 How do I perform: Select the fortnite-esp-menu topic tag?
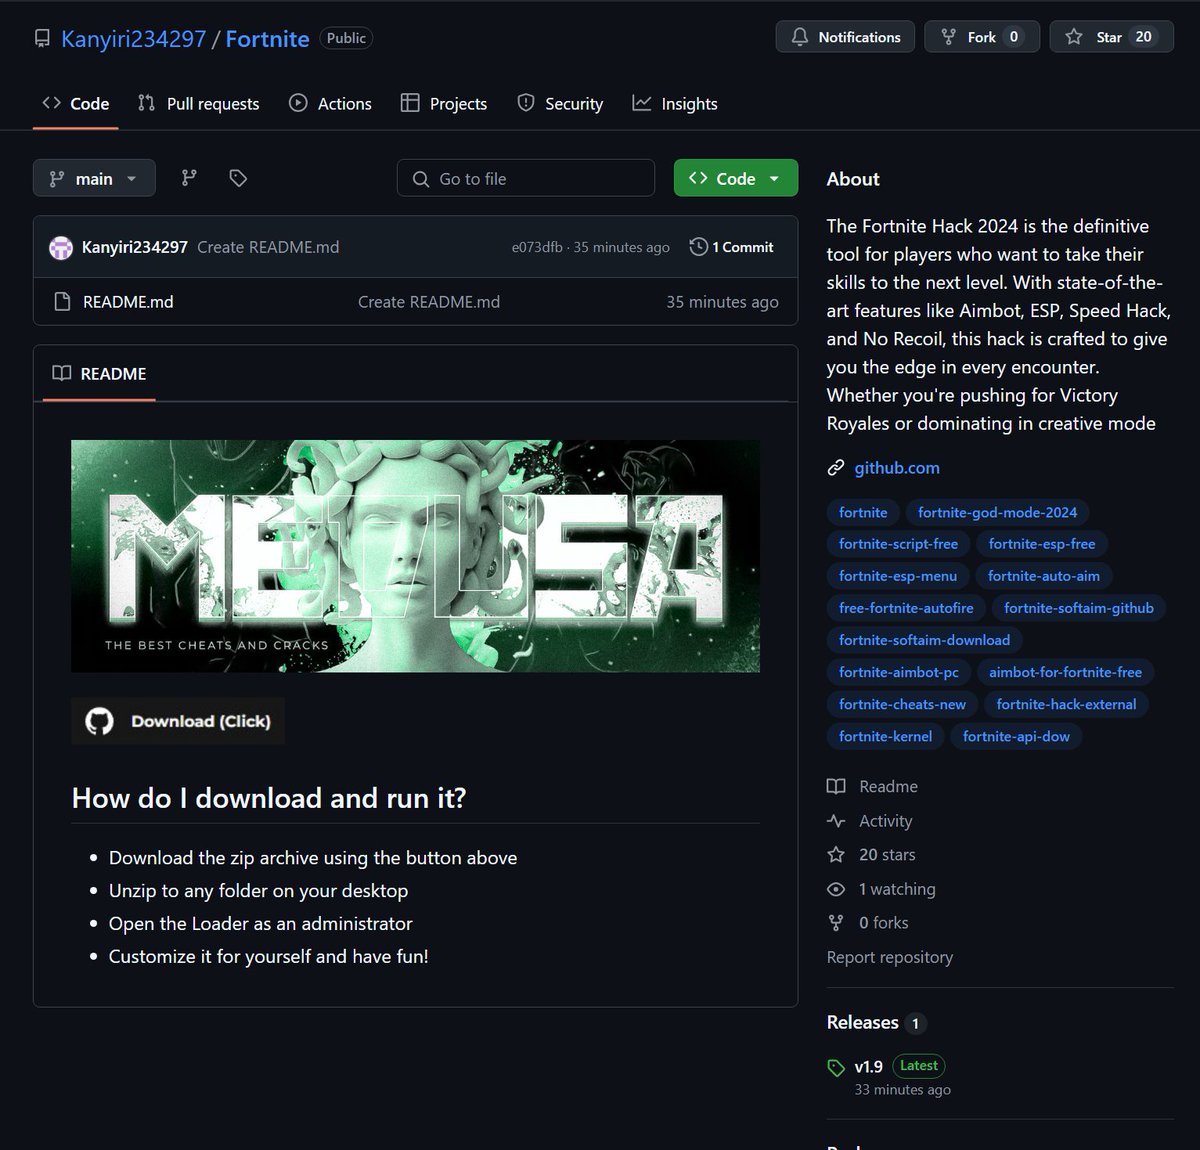(898, 576)
